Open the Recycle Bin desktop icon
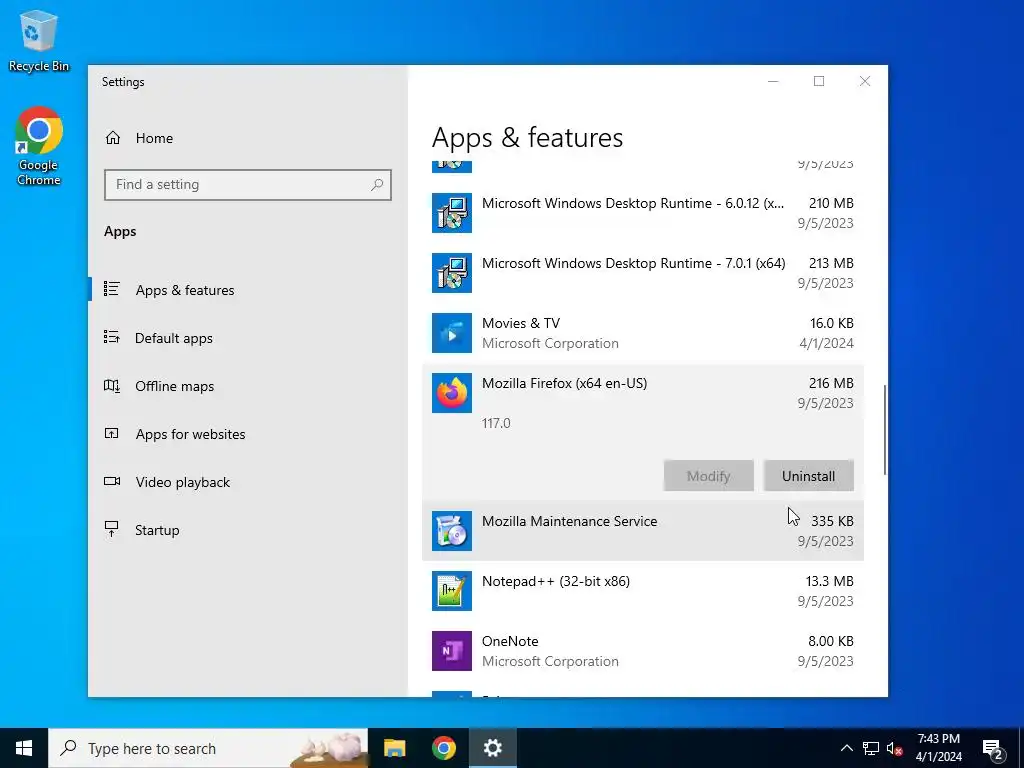 39,40
